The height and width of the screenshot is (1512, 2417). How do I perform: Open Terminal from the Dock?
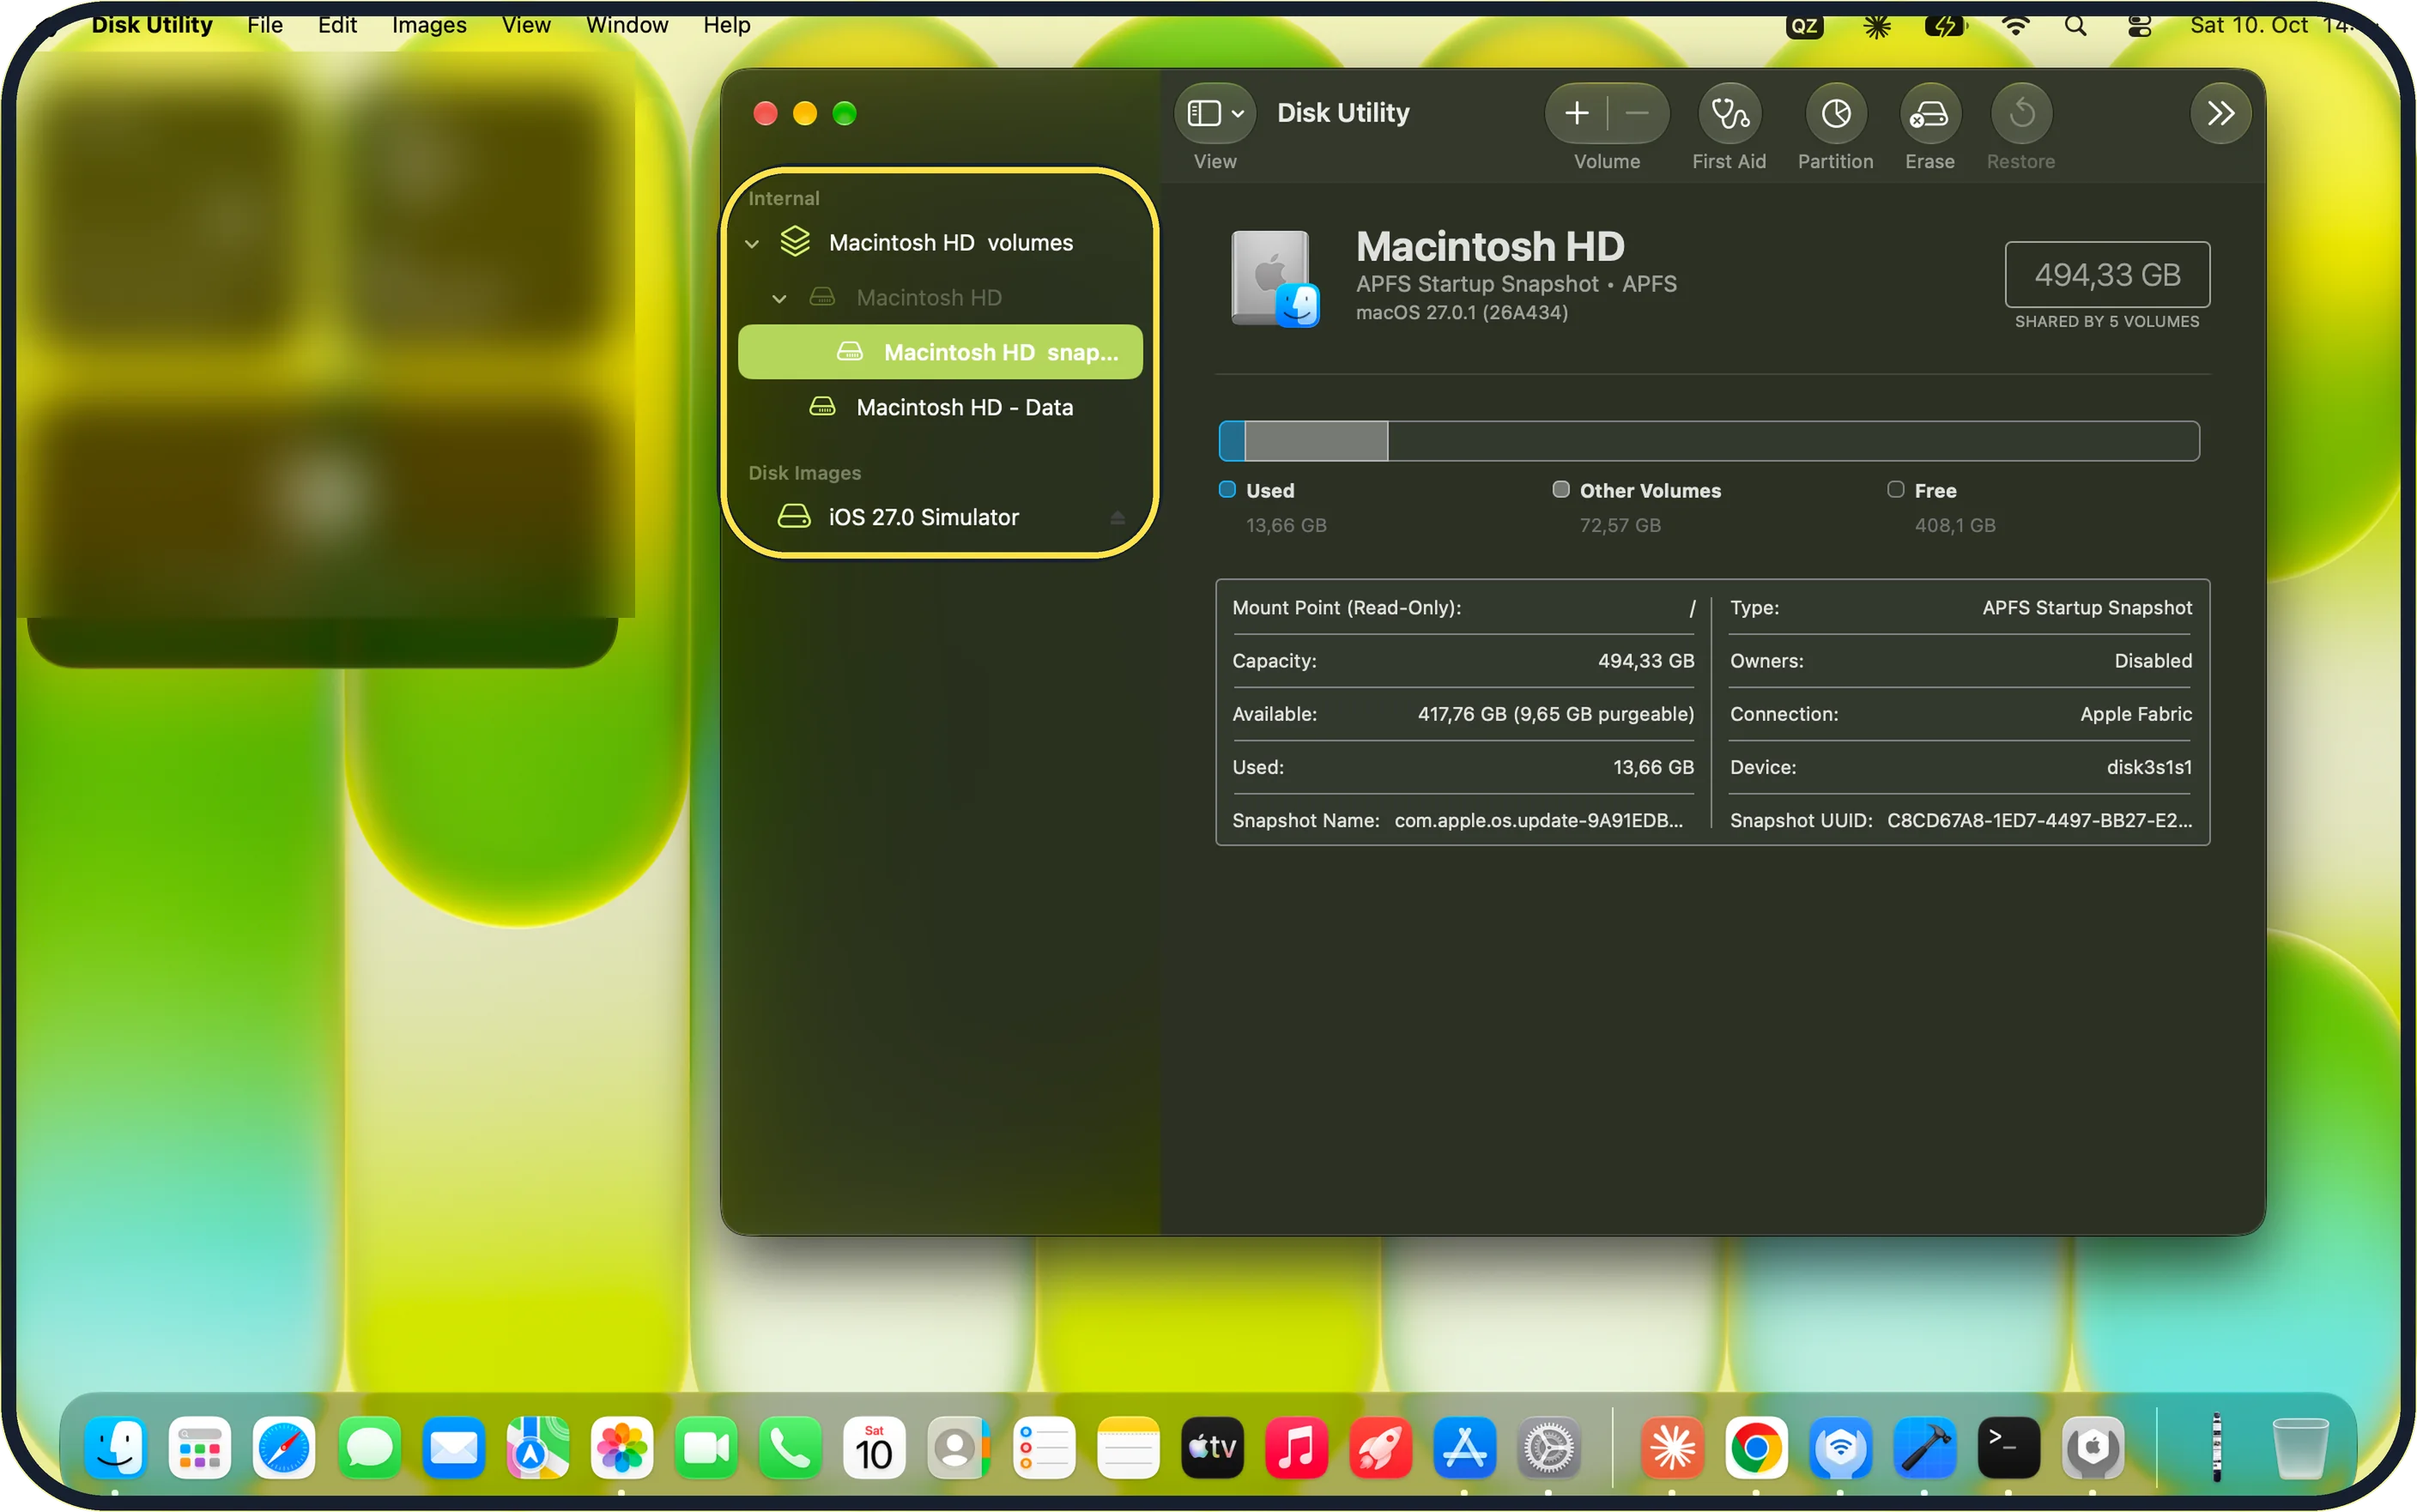coord(2008,1447)
